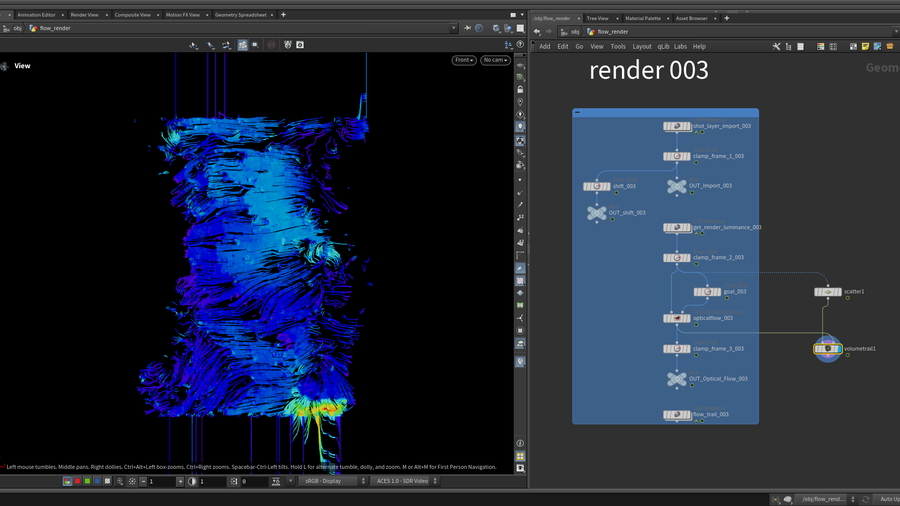
Task: Click the opticalflow_003 node icon
Action: pos(677,318)
